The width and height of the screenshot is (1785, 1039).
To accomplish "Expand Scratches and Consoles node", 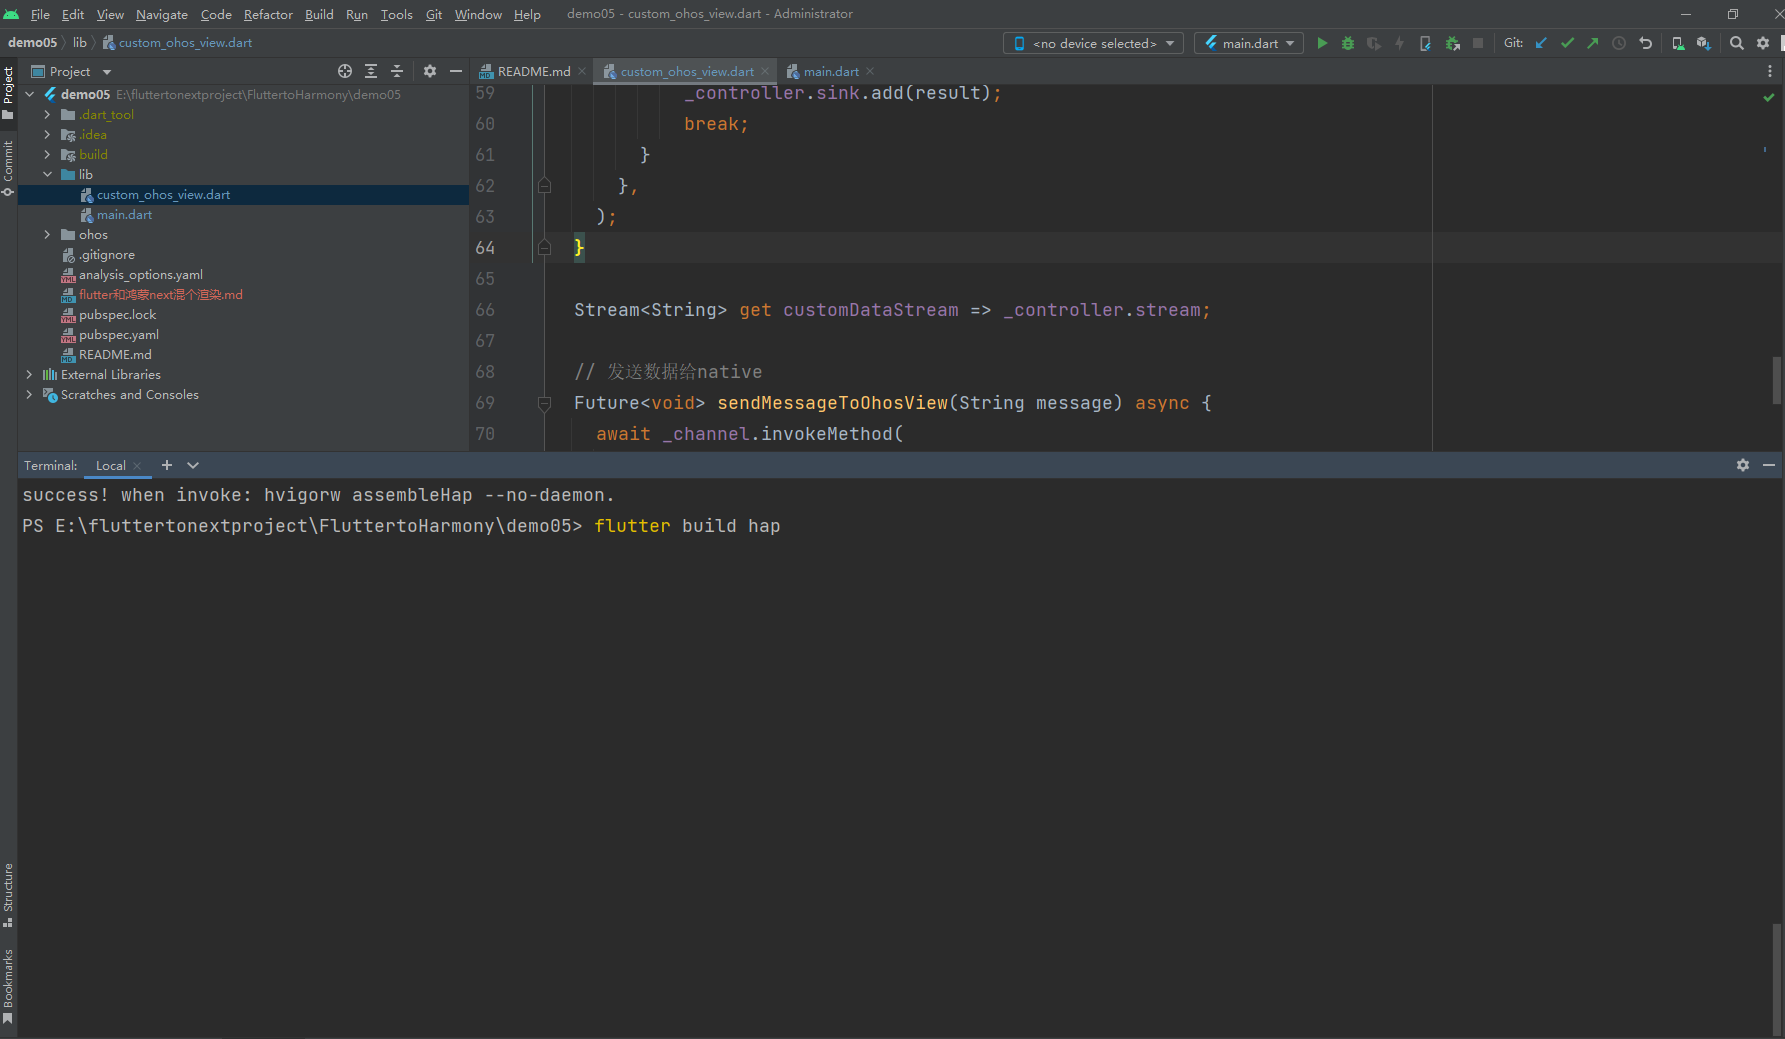I will [x=30, y=394].
